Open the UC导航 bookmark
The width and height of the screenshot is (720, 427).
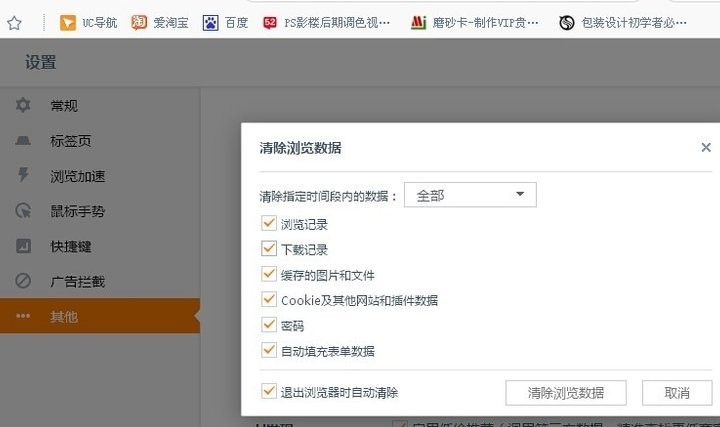tap(89, 22)
